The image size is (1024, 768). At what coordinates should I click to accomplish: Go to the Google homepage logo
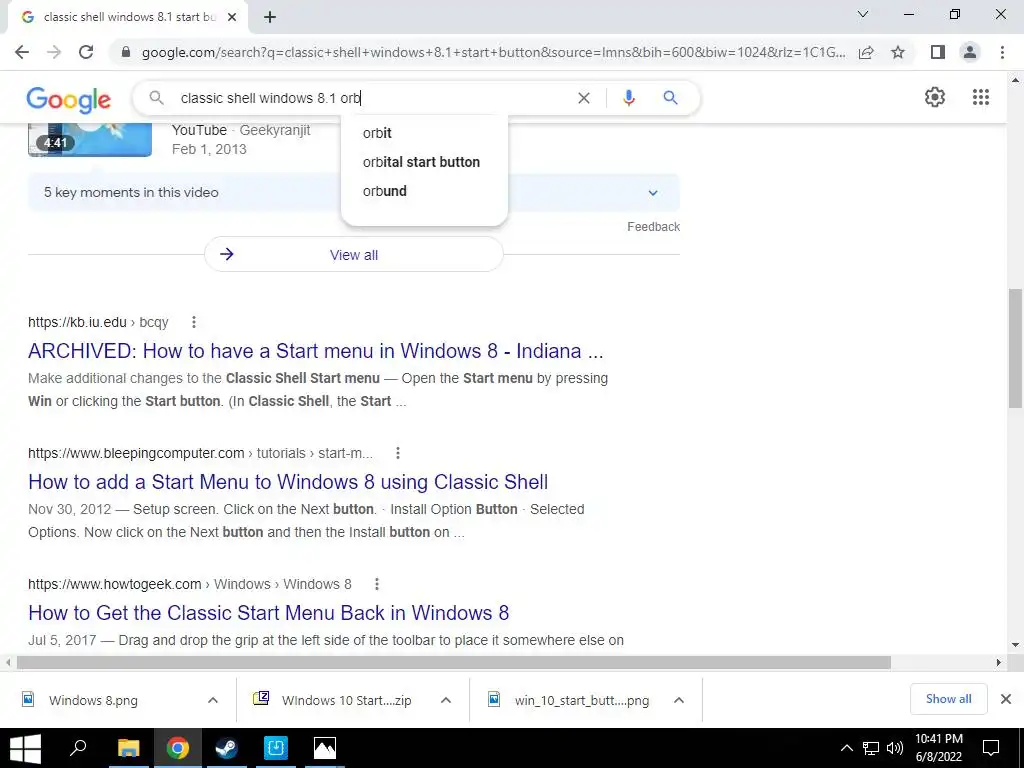click(69, 99)
